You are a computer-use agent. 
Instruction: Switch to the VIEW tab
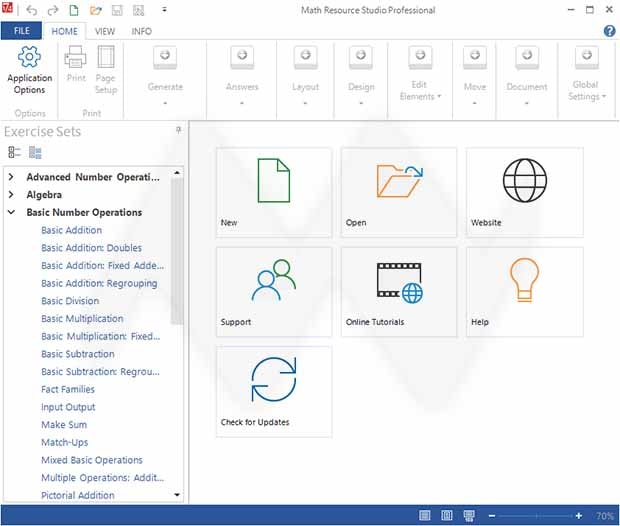105,31
